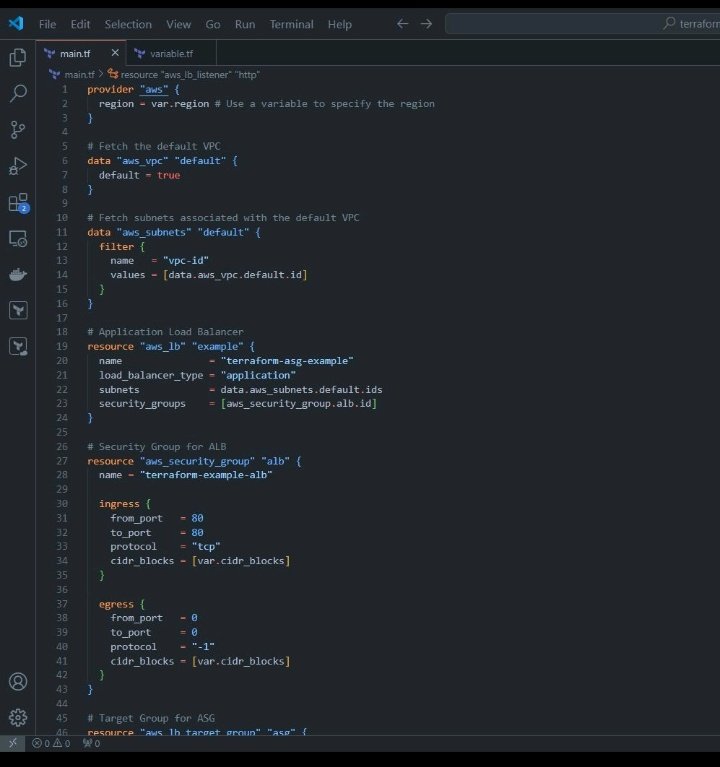720x767 pixels.
Task: Click "terraform-asg-example" string
Action: (x=287, y=361)
